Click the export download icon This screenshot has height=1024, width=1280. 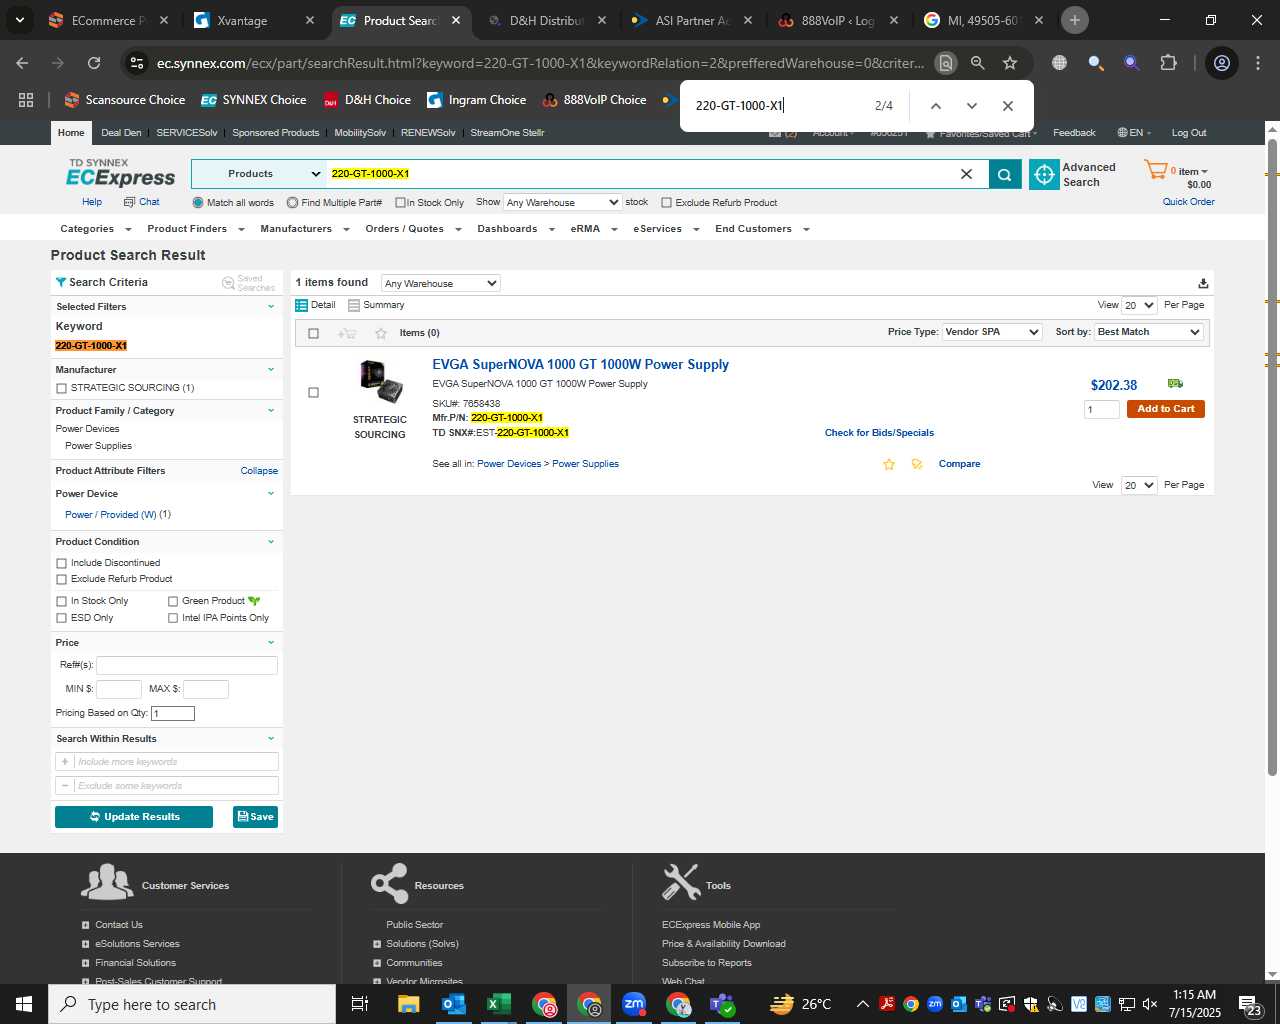(x=1203, y=283)
